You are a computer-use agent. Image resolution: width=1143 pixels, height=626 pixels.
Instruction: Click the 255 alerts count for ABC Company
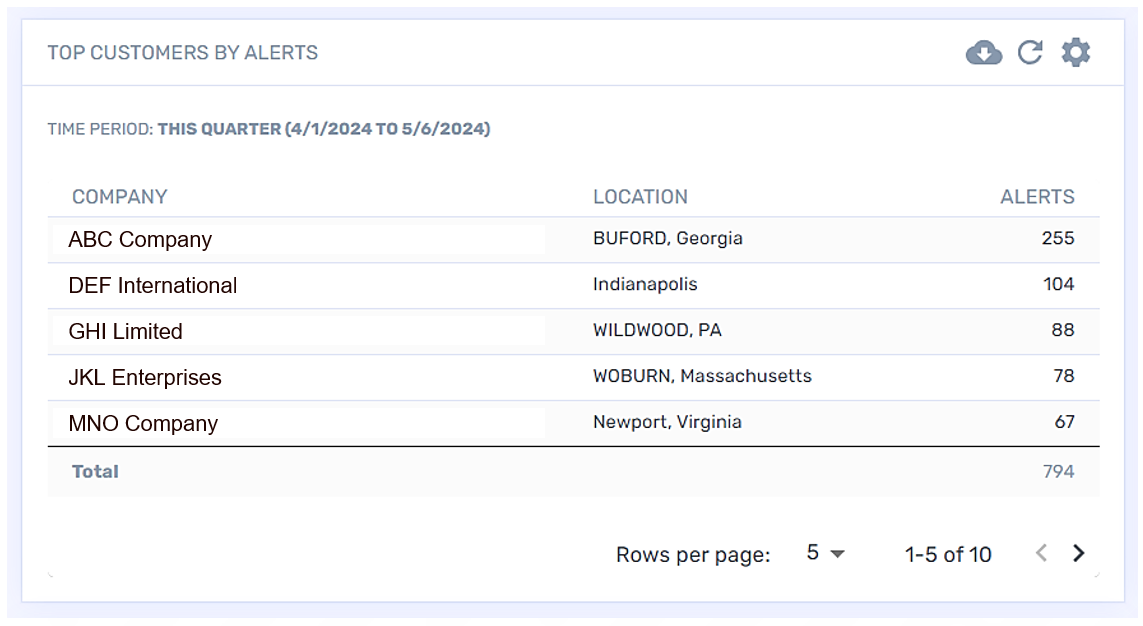click(1057, 239)
